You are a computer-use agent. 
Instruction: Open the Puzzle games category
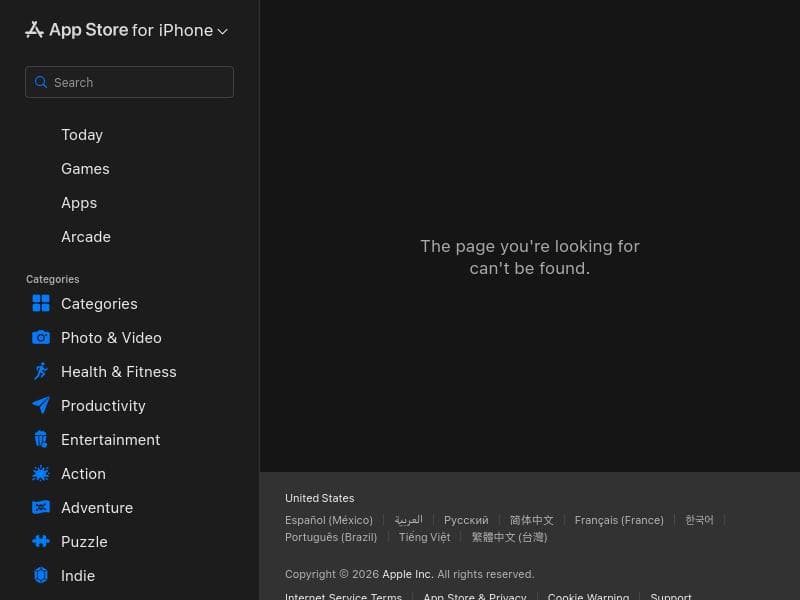click(84, 542)
